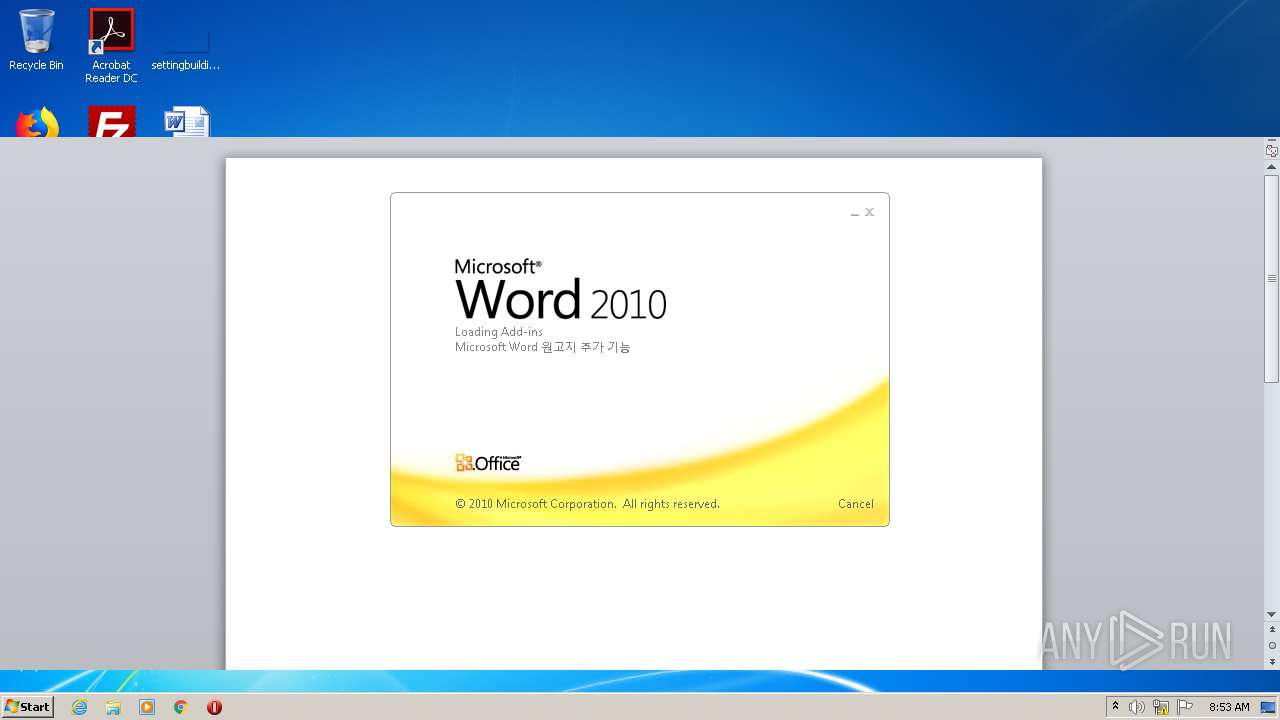The width and height of the screenshot is (1280, 720).
Task: Open the Select Browse Object button
Action: click(x=1272, y=646)
